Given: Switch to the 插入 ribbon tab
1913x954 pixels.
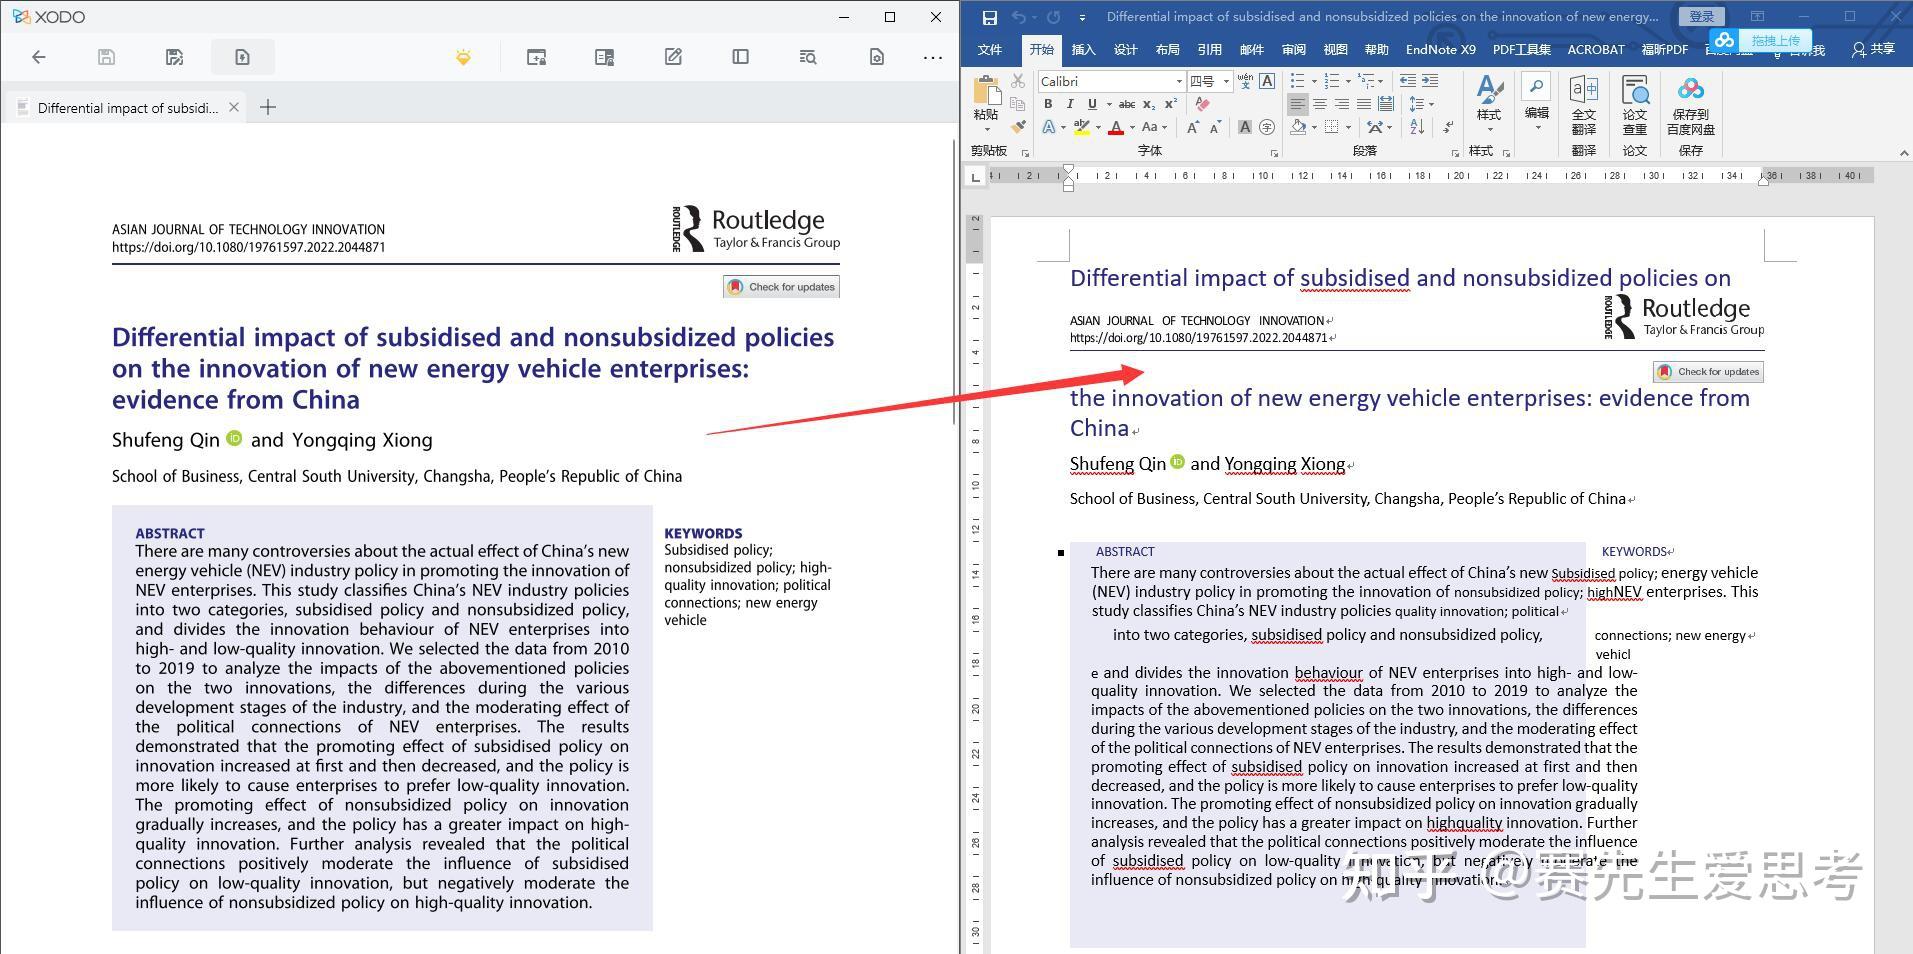Looking at the screenshot, I should click(1083, 49).
